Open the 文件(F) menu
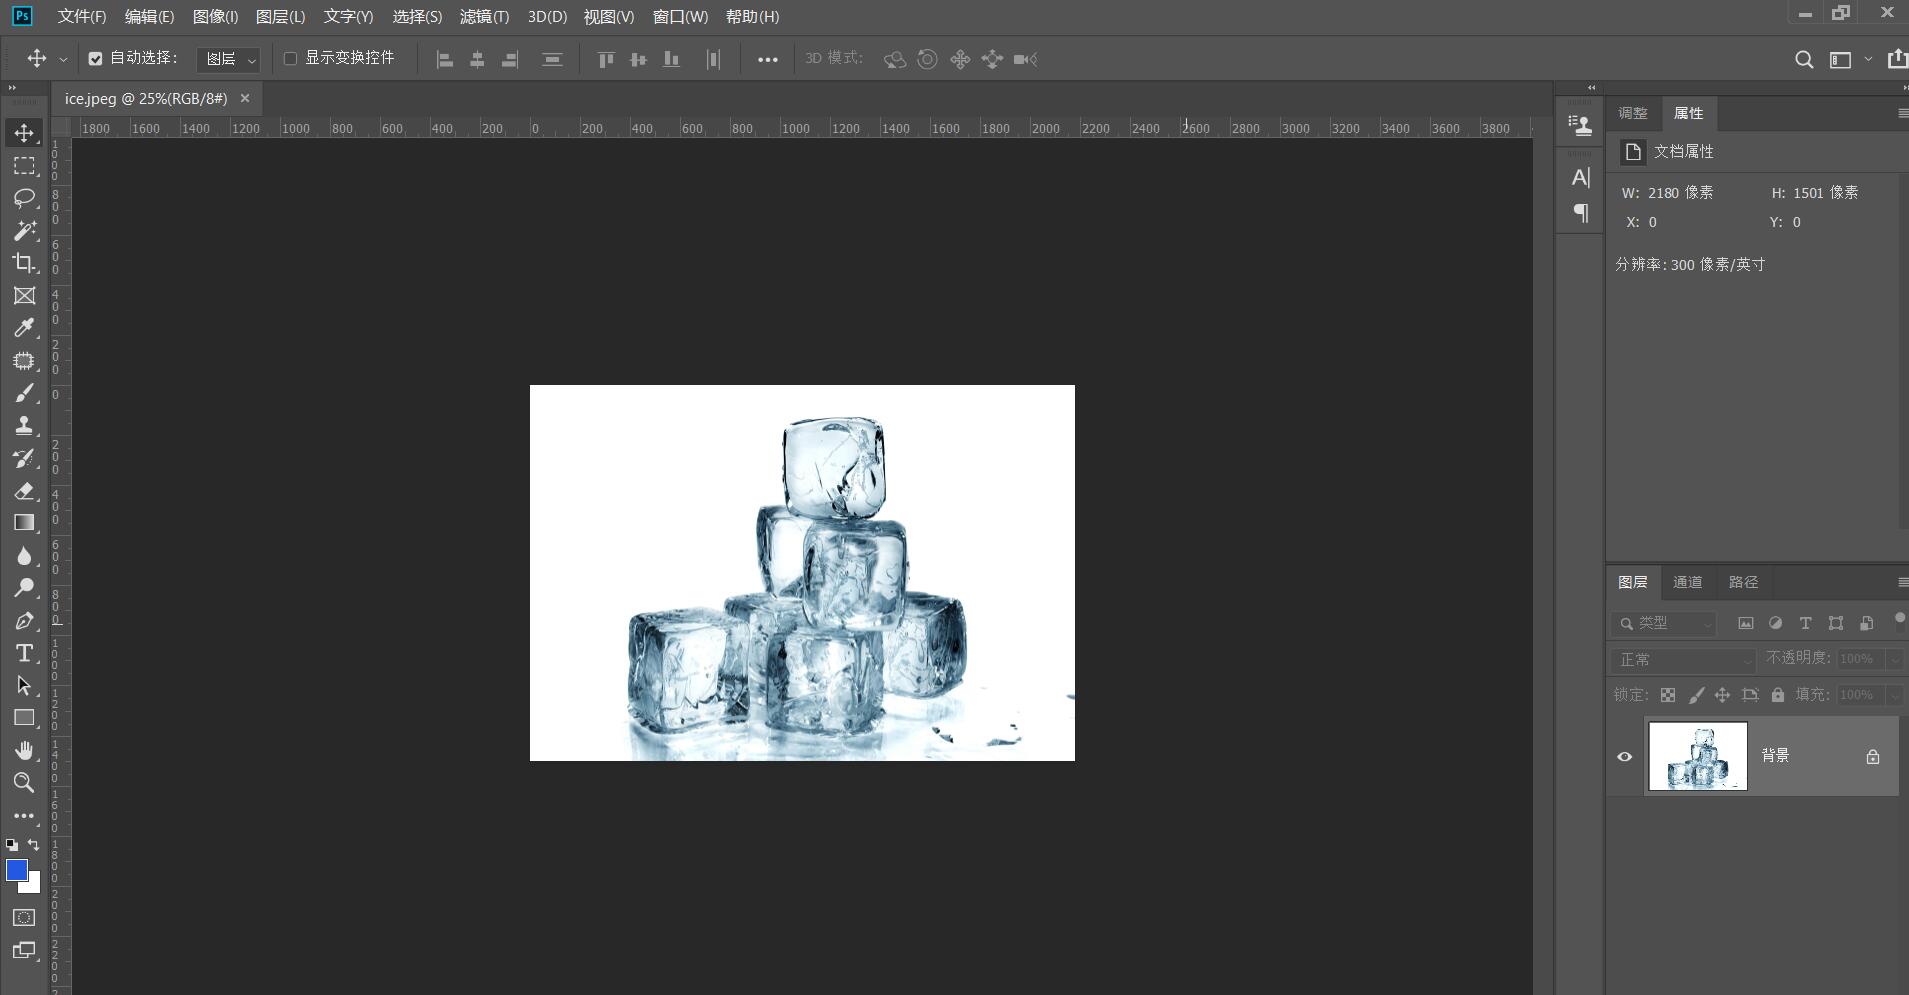1909x995 pixels. tap(82, 17)
